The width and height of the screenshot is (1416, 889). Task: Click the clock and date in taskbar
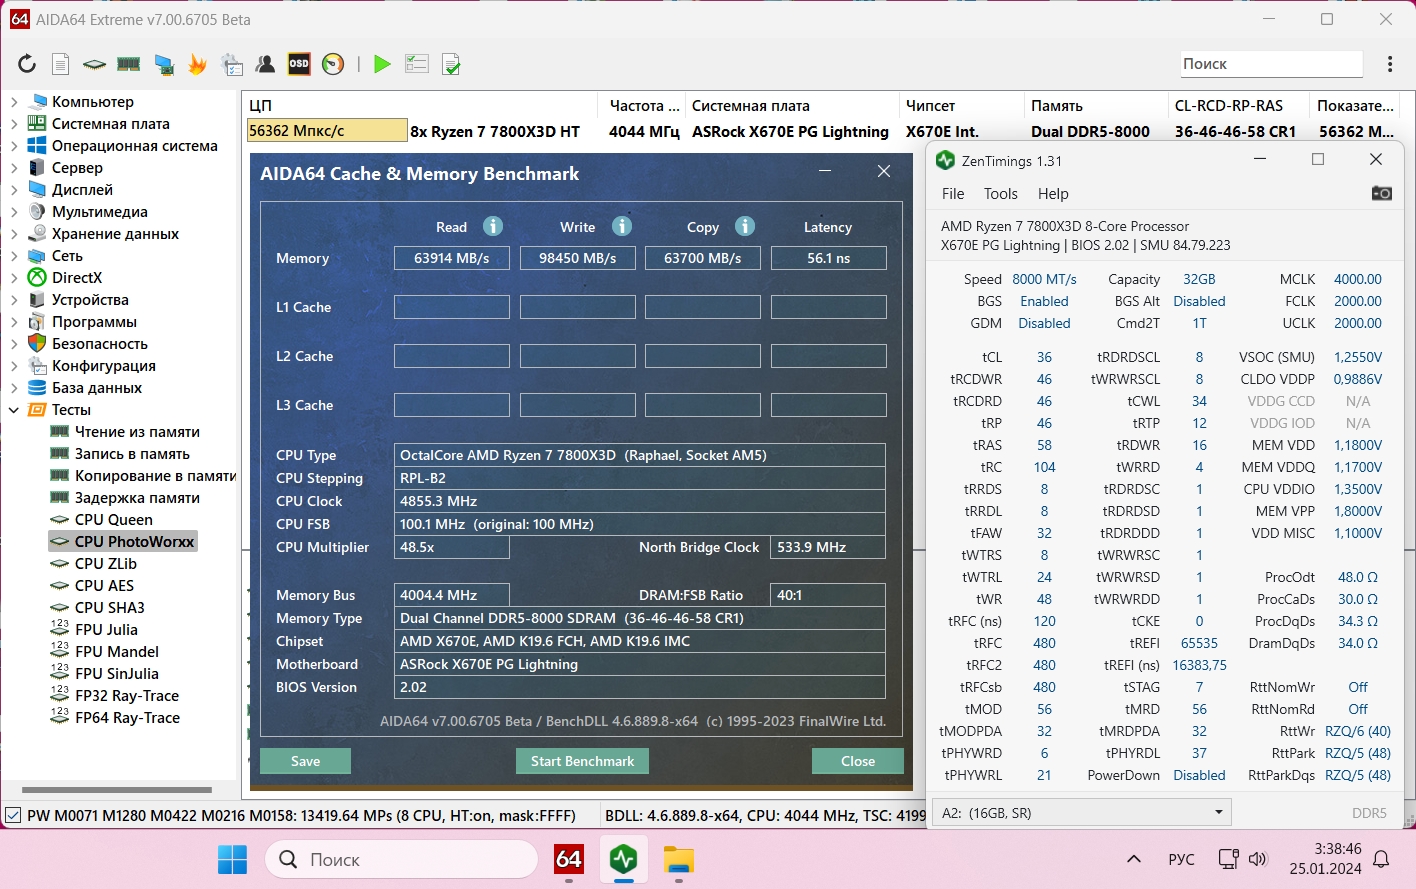(1325, 859)
